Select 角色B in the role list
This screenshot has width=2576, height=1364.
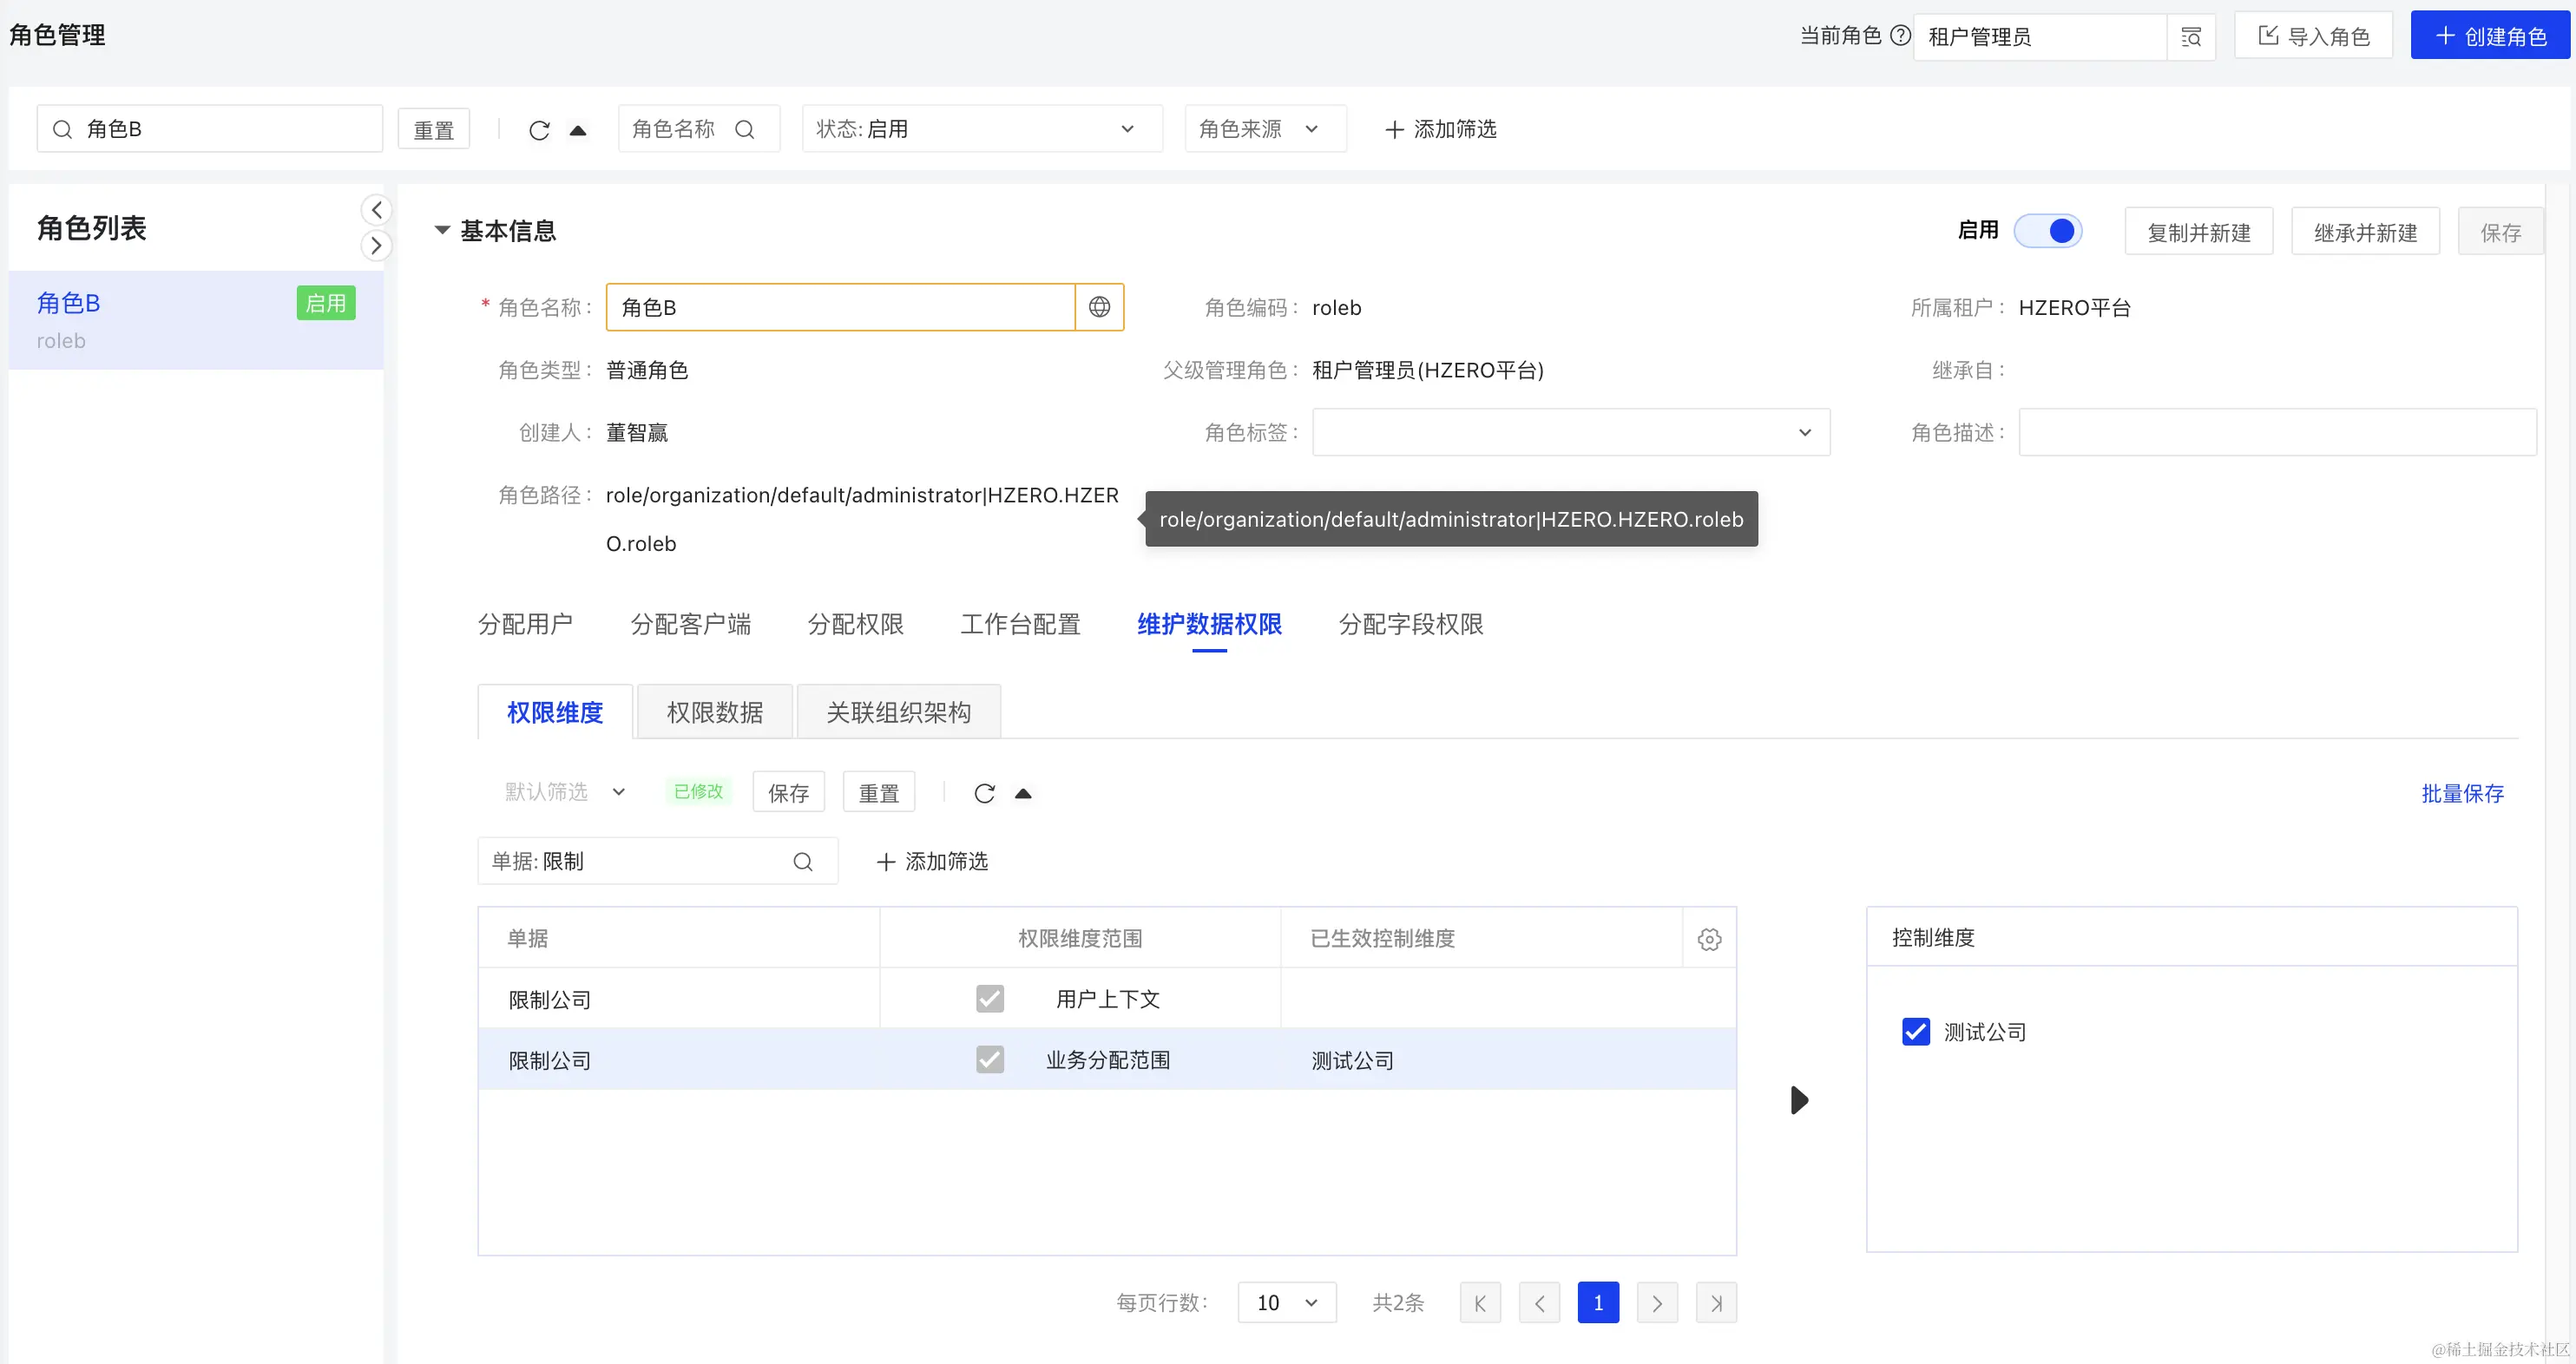point(196,320)
